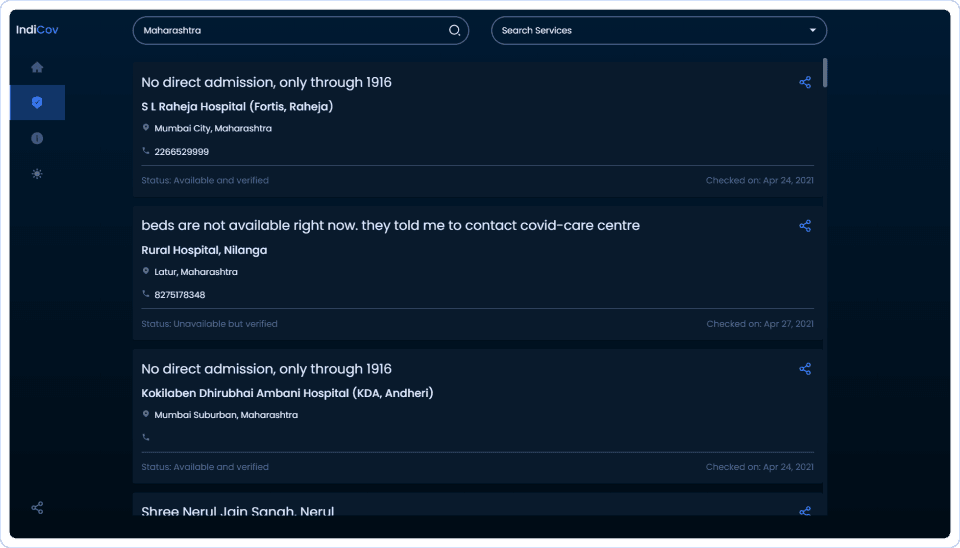Click the search magnifier icon
960x548 pixels.
pos(454,31)
